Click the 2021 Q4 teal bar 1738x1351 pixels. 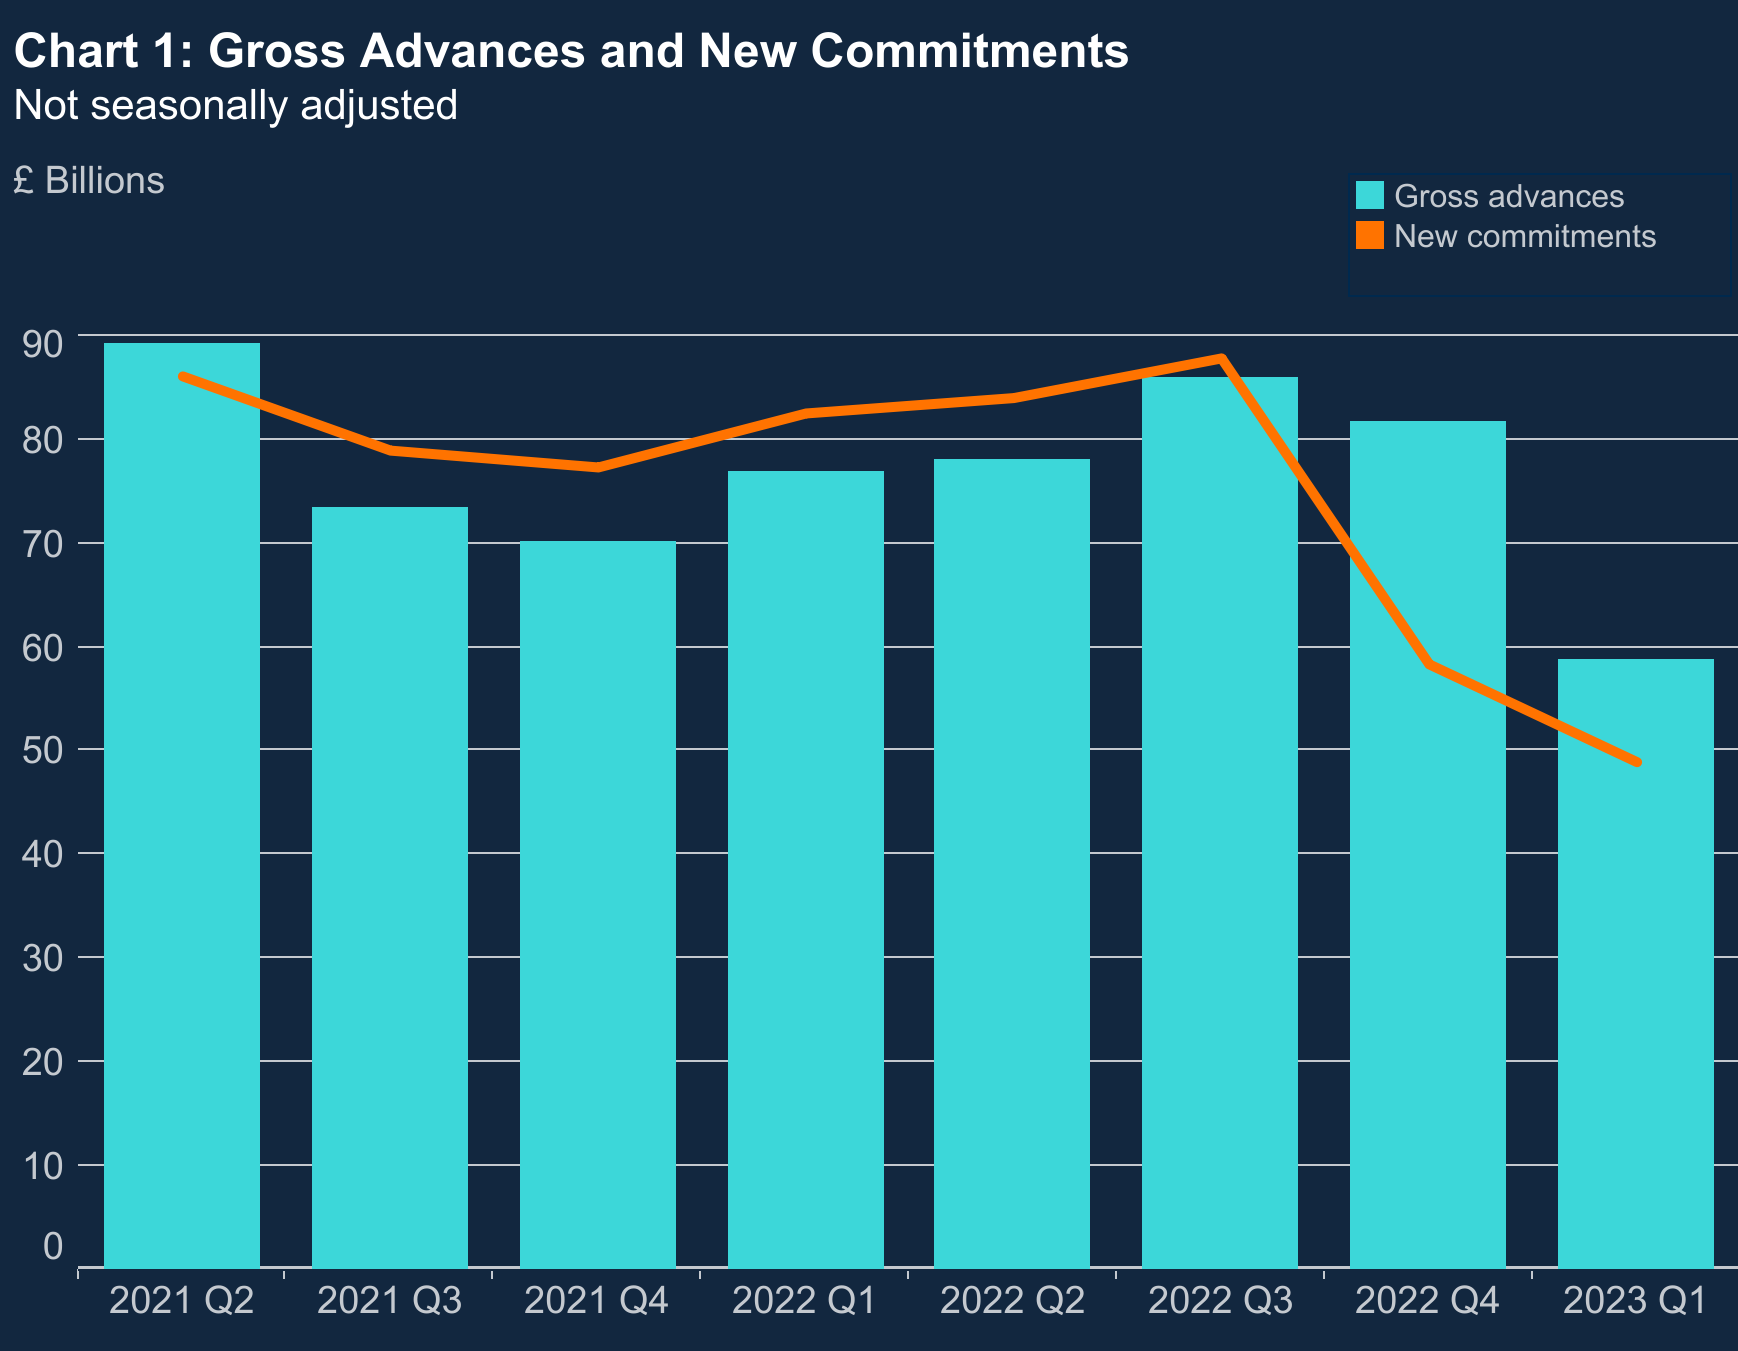pos(598,904)
